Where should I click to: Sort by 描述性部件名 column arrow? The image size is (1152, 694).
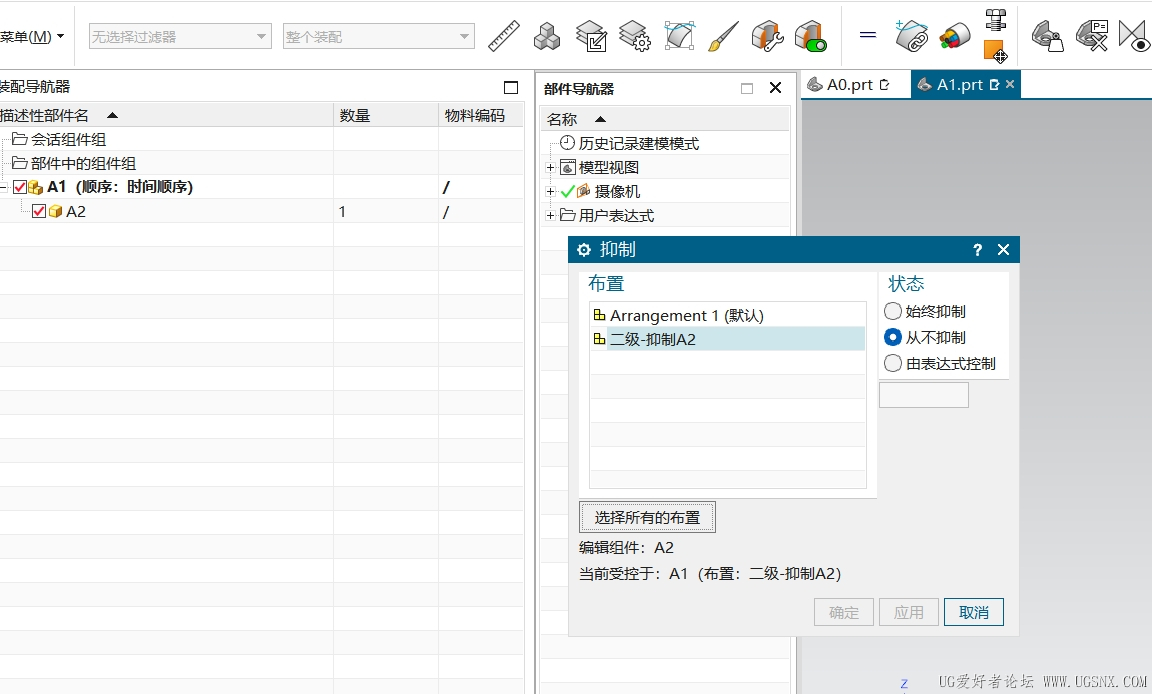[112, 115]
